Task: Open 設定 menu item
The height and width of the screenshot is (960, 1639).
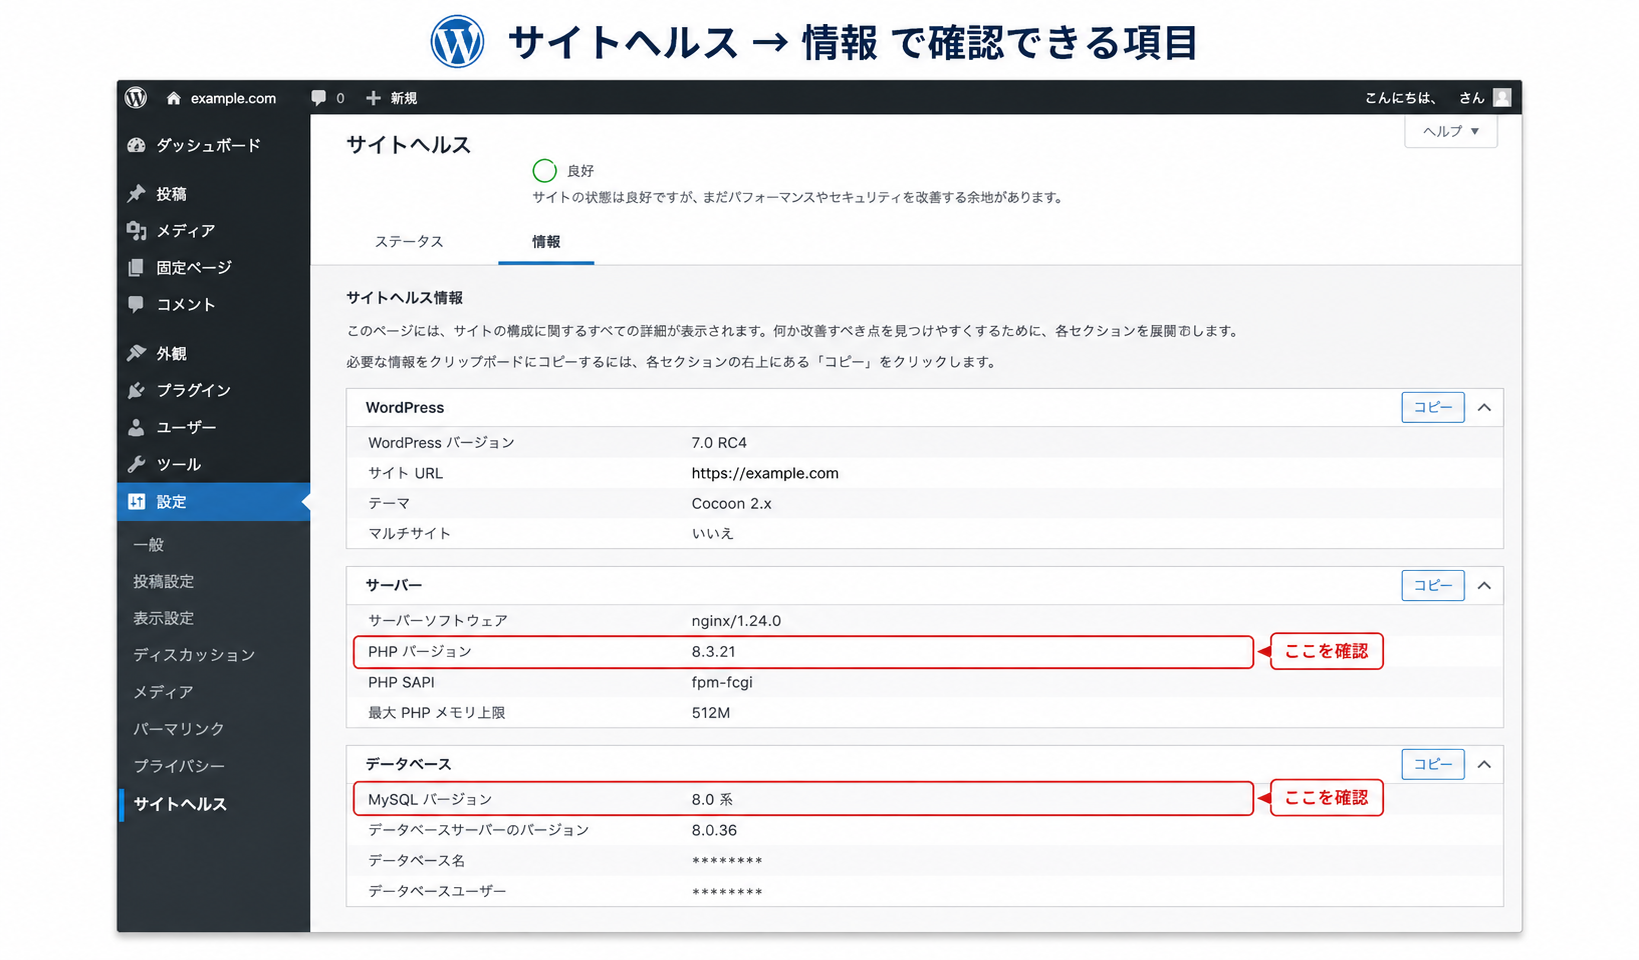Action: (x=213, y=501)
